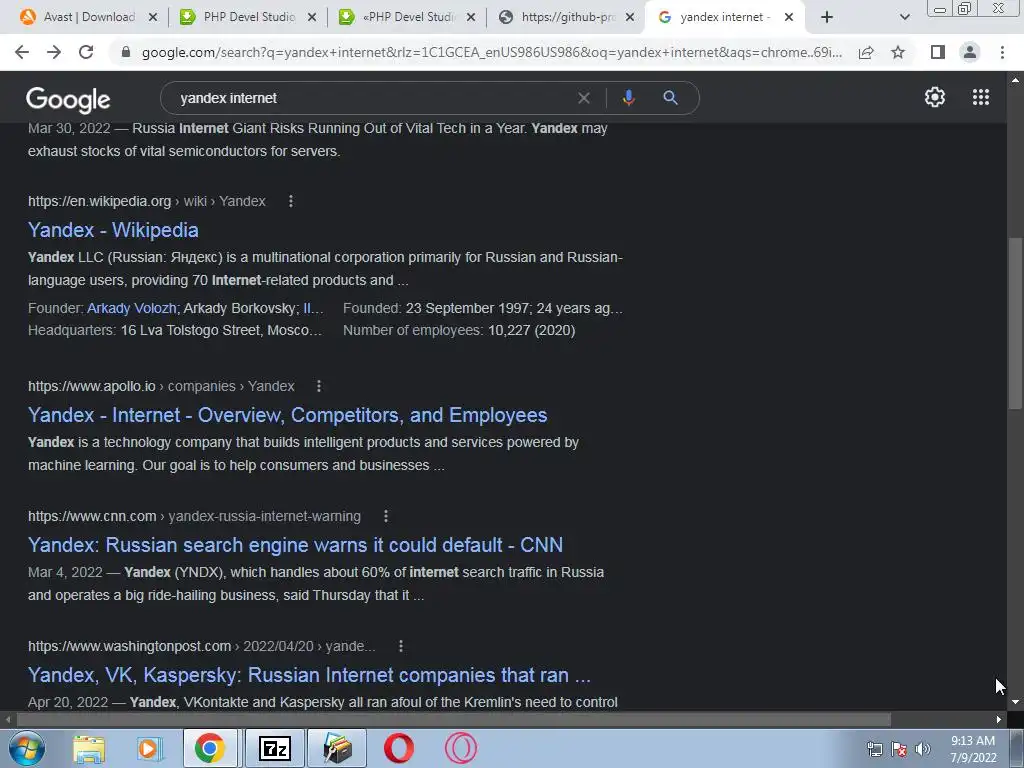The image size is (1024, 768).
Task: Switch to the Avast Download tab
Action: pos(89,17)
